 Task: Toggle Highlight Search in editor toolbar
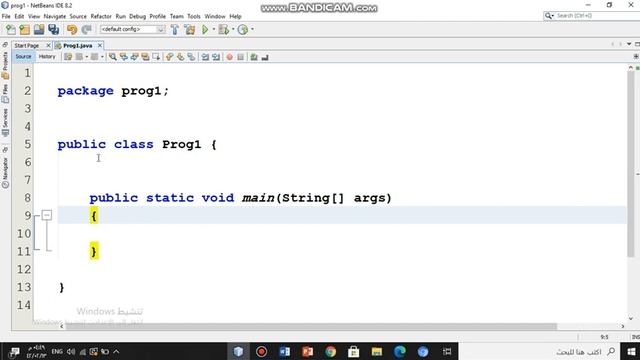pyautogui.click(x=145, y=57)
